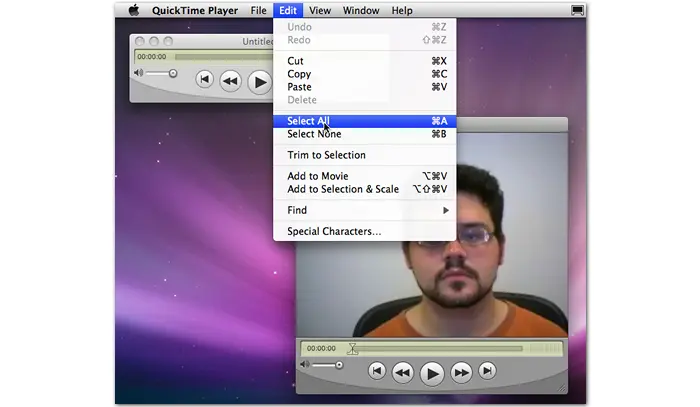Open the File menu
Screen dimensions: 700x407
(x=258, y=10)
